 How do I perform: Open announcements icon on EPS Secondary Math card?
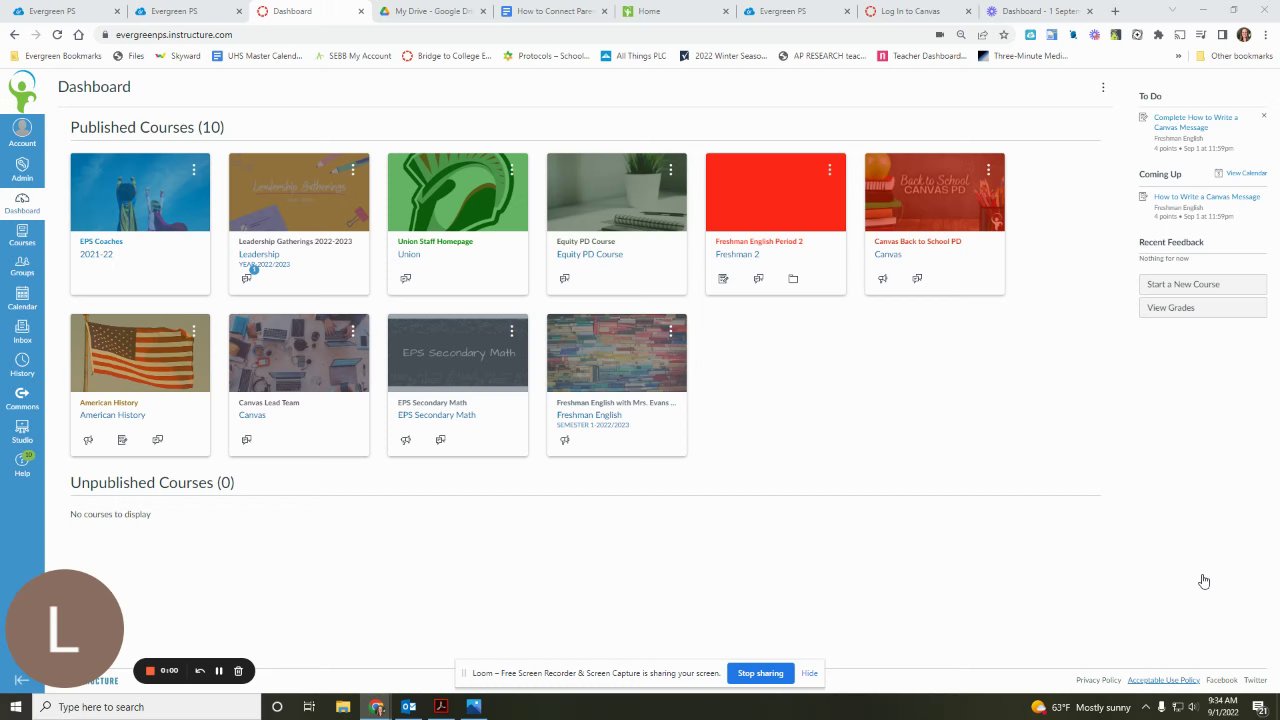click(405, 439)
